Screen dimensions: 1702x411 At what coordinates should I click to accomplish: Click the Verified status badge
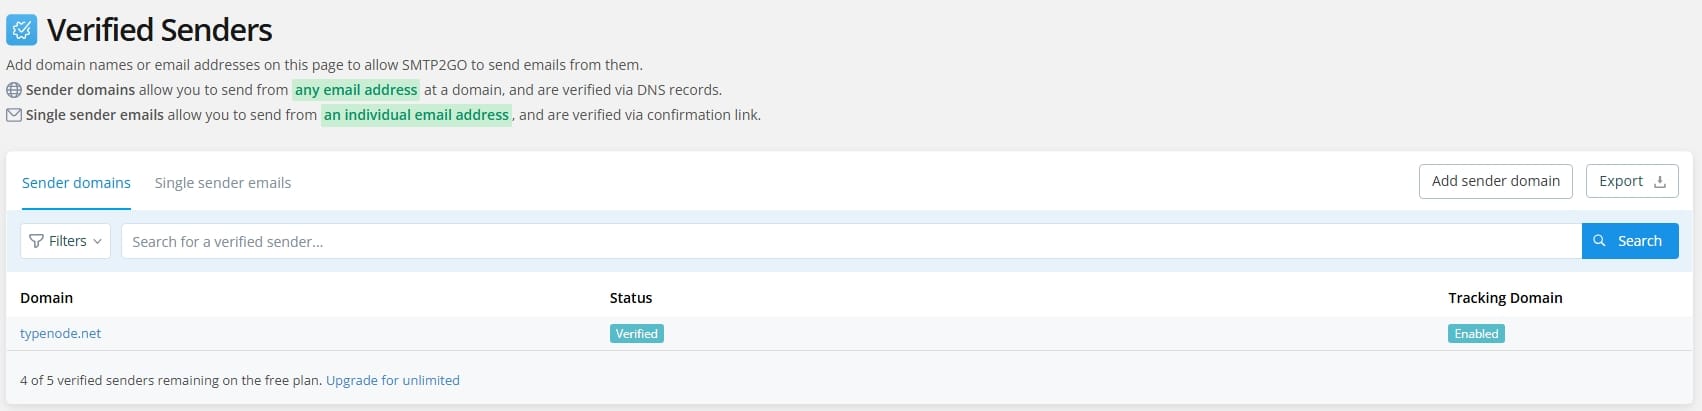pos(637,334)
